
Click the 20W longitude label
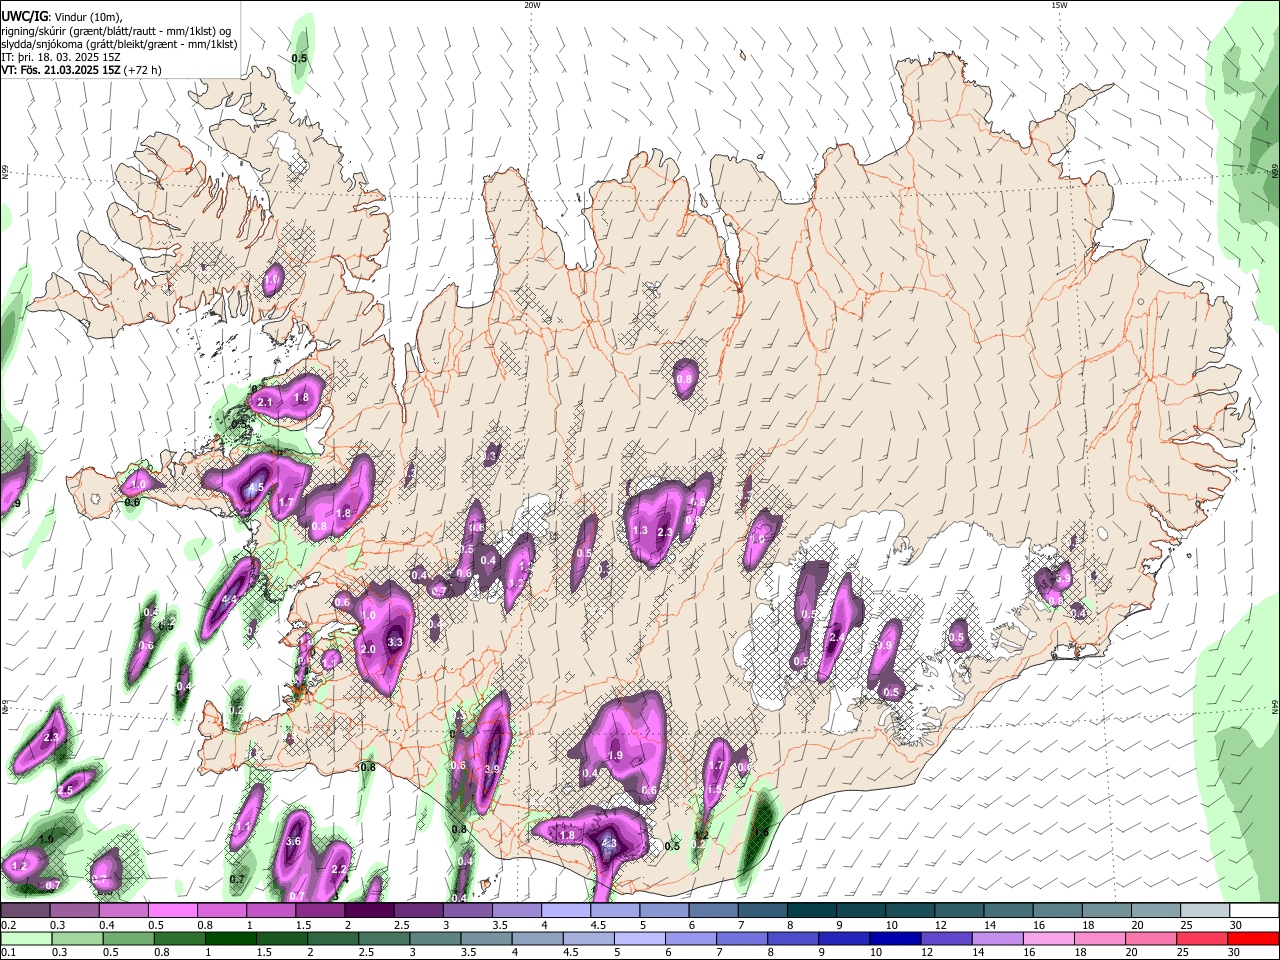click(532, 5)
